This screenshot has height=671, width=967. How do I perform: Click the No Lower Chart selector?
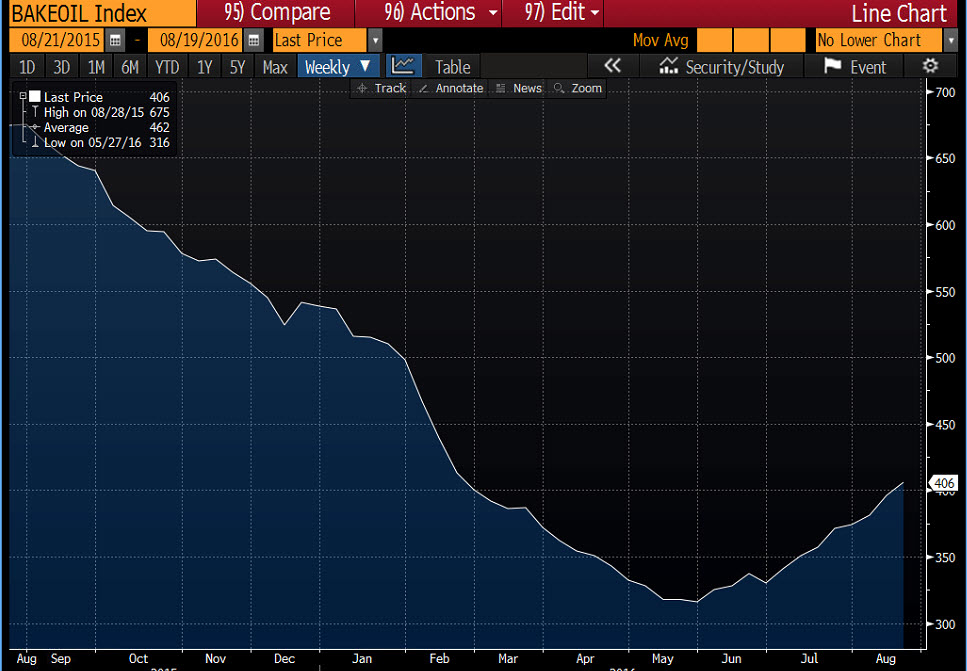click(879, 41)
